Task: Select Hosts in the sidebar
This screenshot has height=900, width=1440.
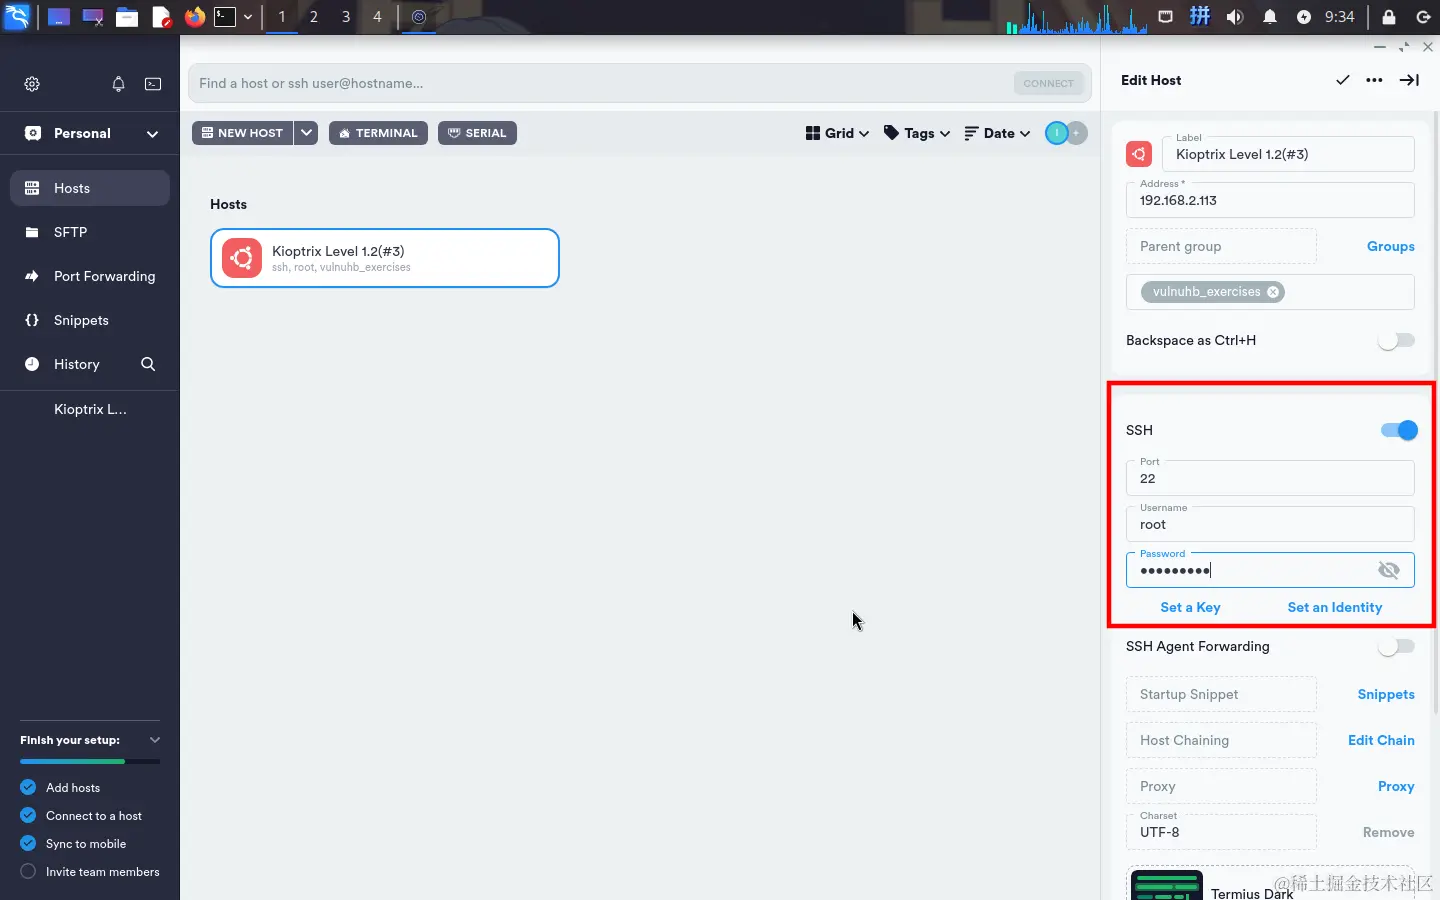Action: pyautogui.click(x=90, y=188)
